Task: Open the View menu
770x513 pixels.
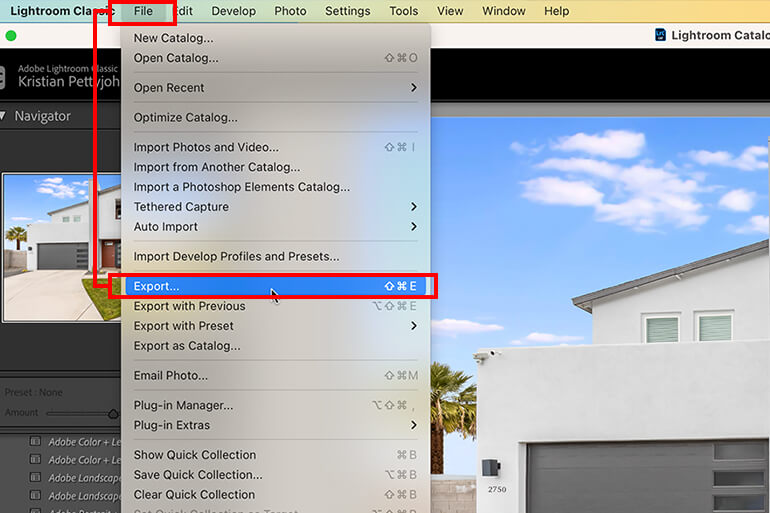Action: [450, 11]
